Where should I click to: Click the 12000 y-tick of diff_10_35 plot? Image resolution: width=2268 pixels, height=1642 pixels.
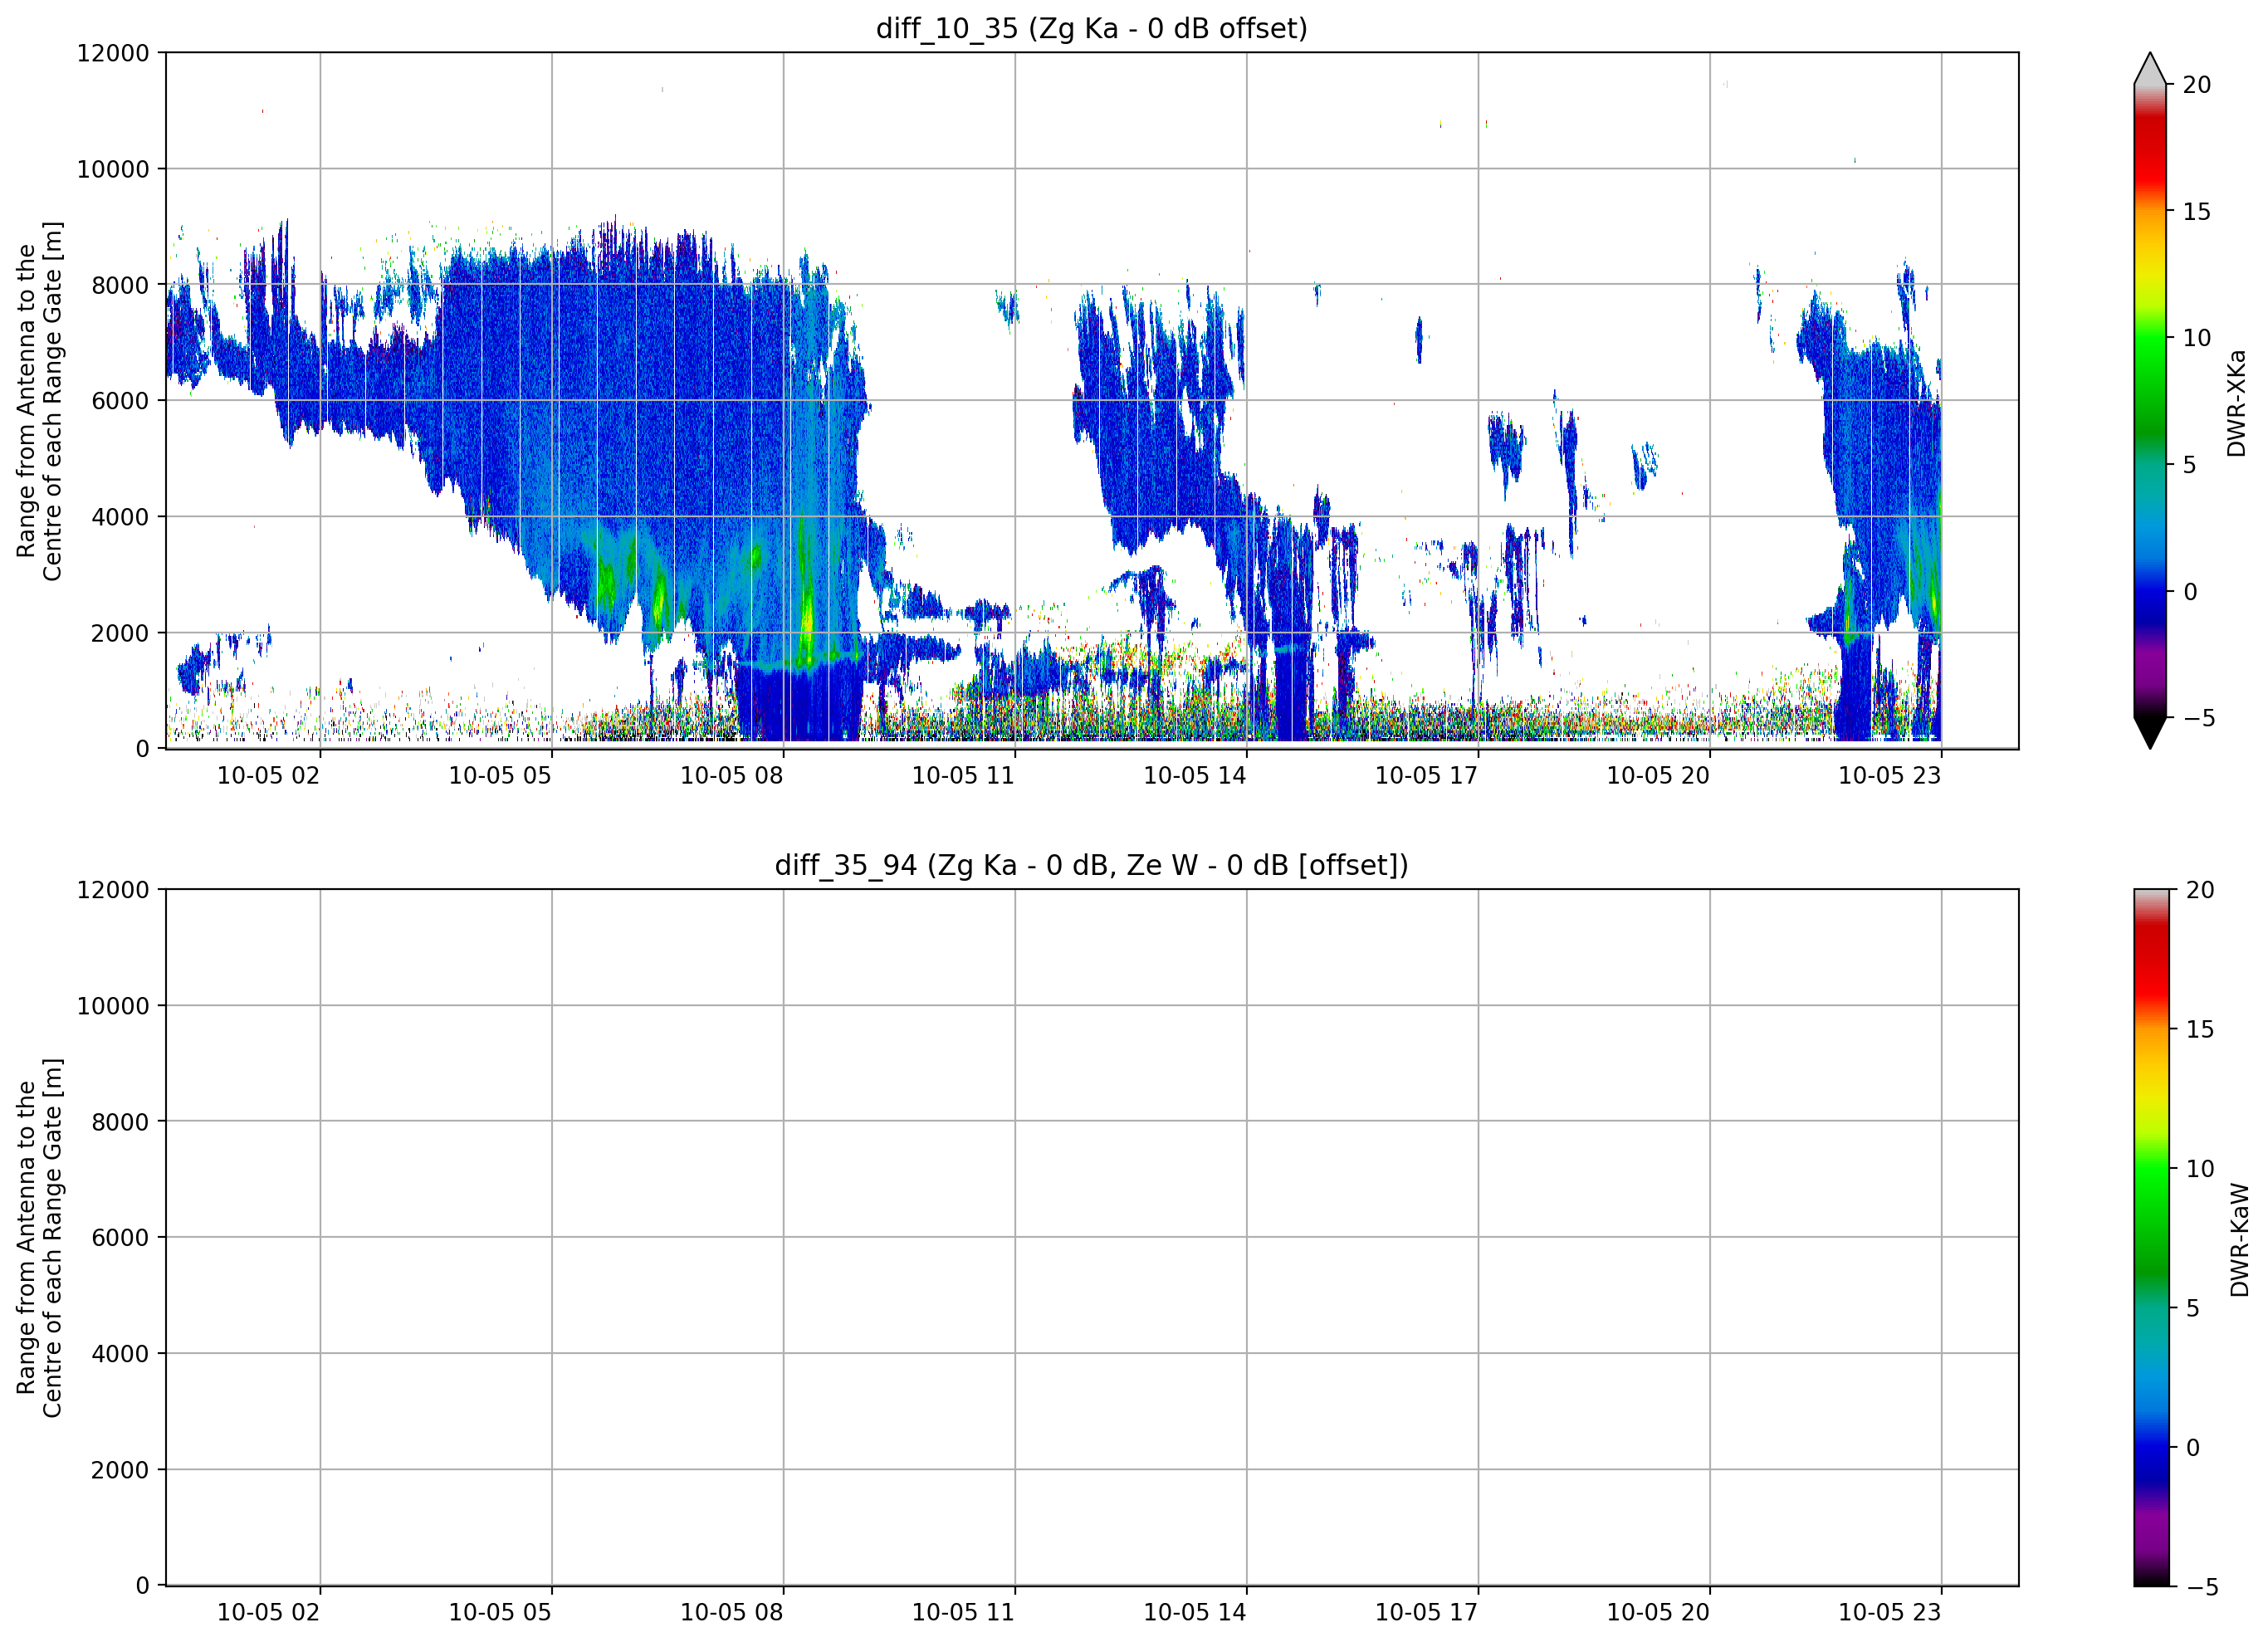113,53
